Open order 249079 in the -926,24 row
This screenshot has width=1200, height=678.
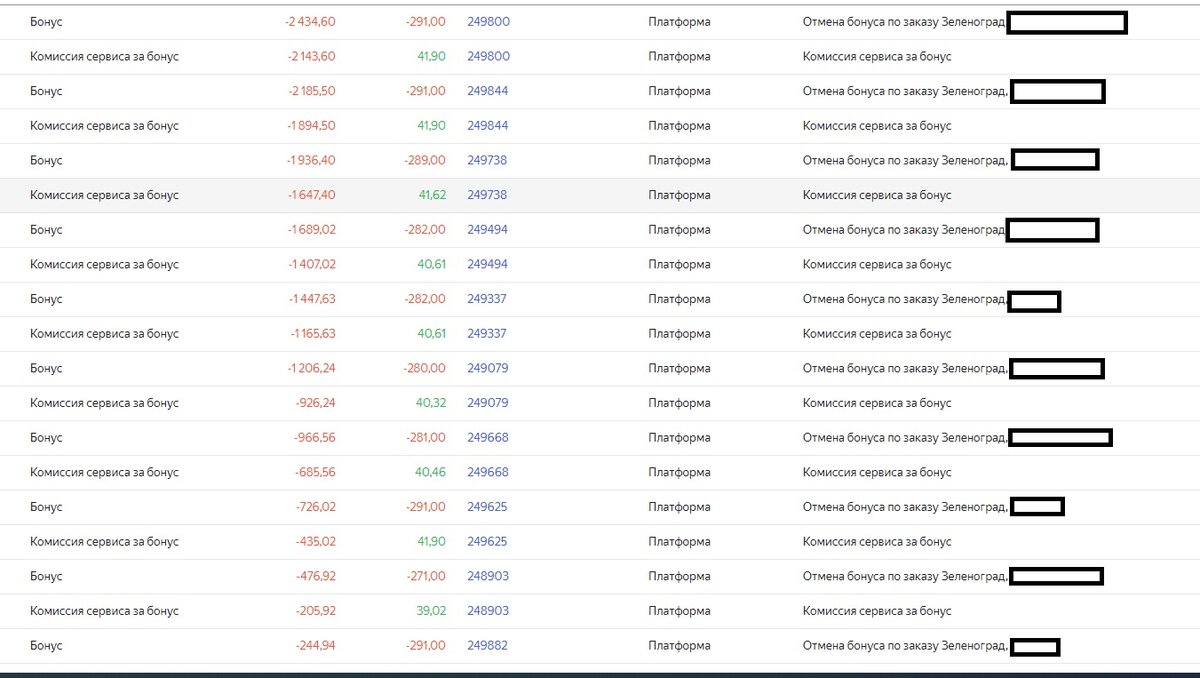click(x=487, y=403)
